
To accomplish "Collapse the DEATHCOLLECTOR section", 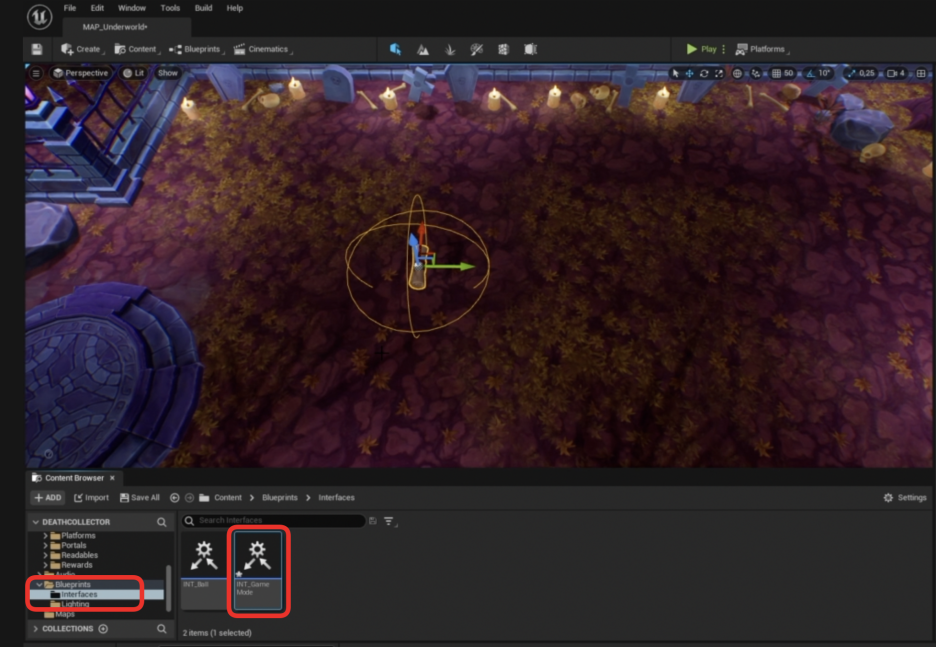I will click(x=35, y=522).
